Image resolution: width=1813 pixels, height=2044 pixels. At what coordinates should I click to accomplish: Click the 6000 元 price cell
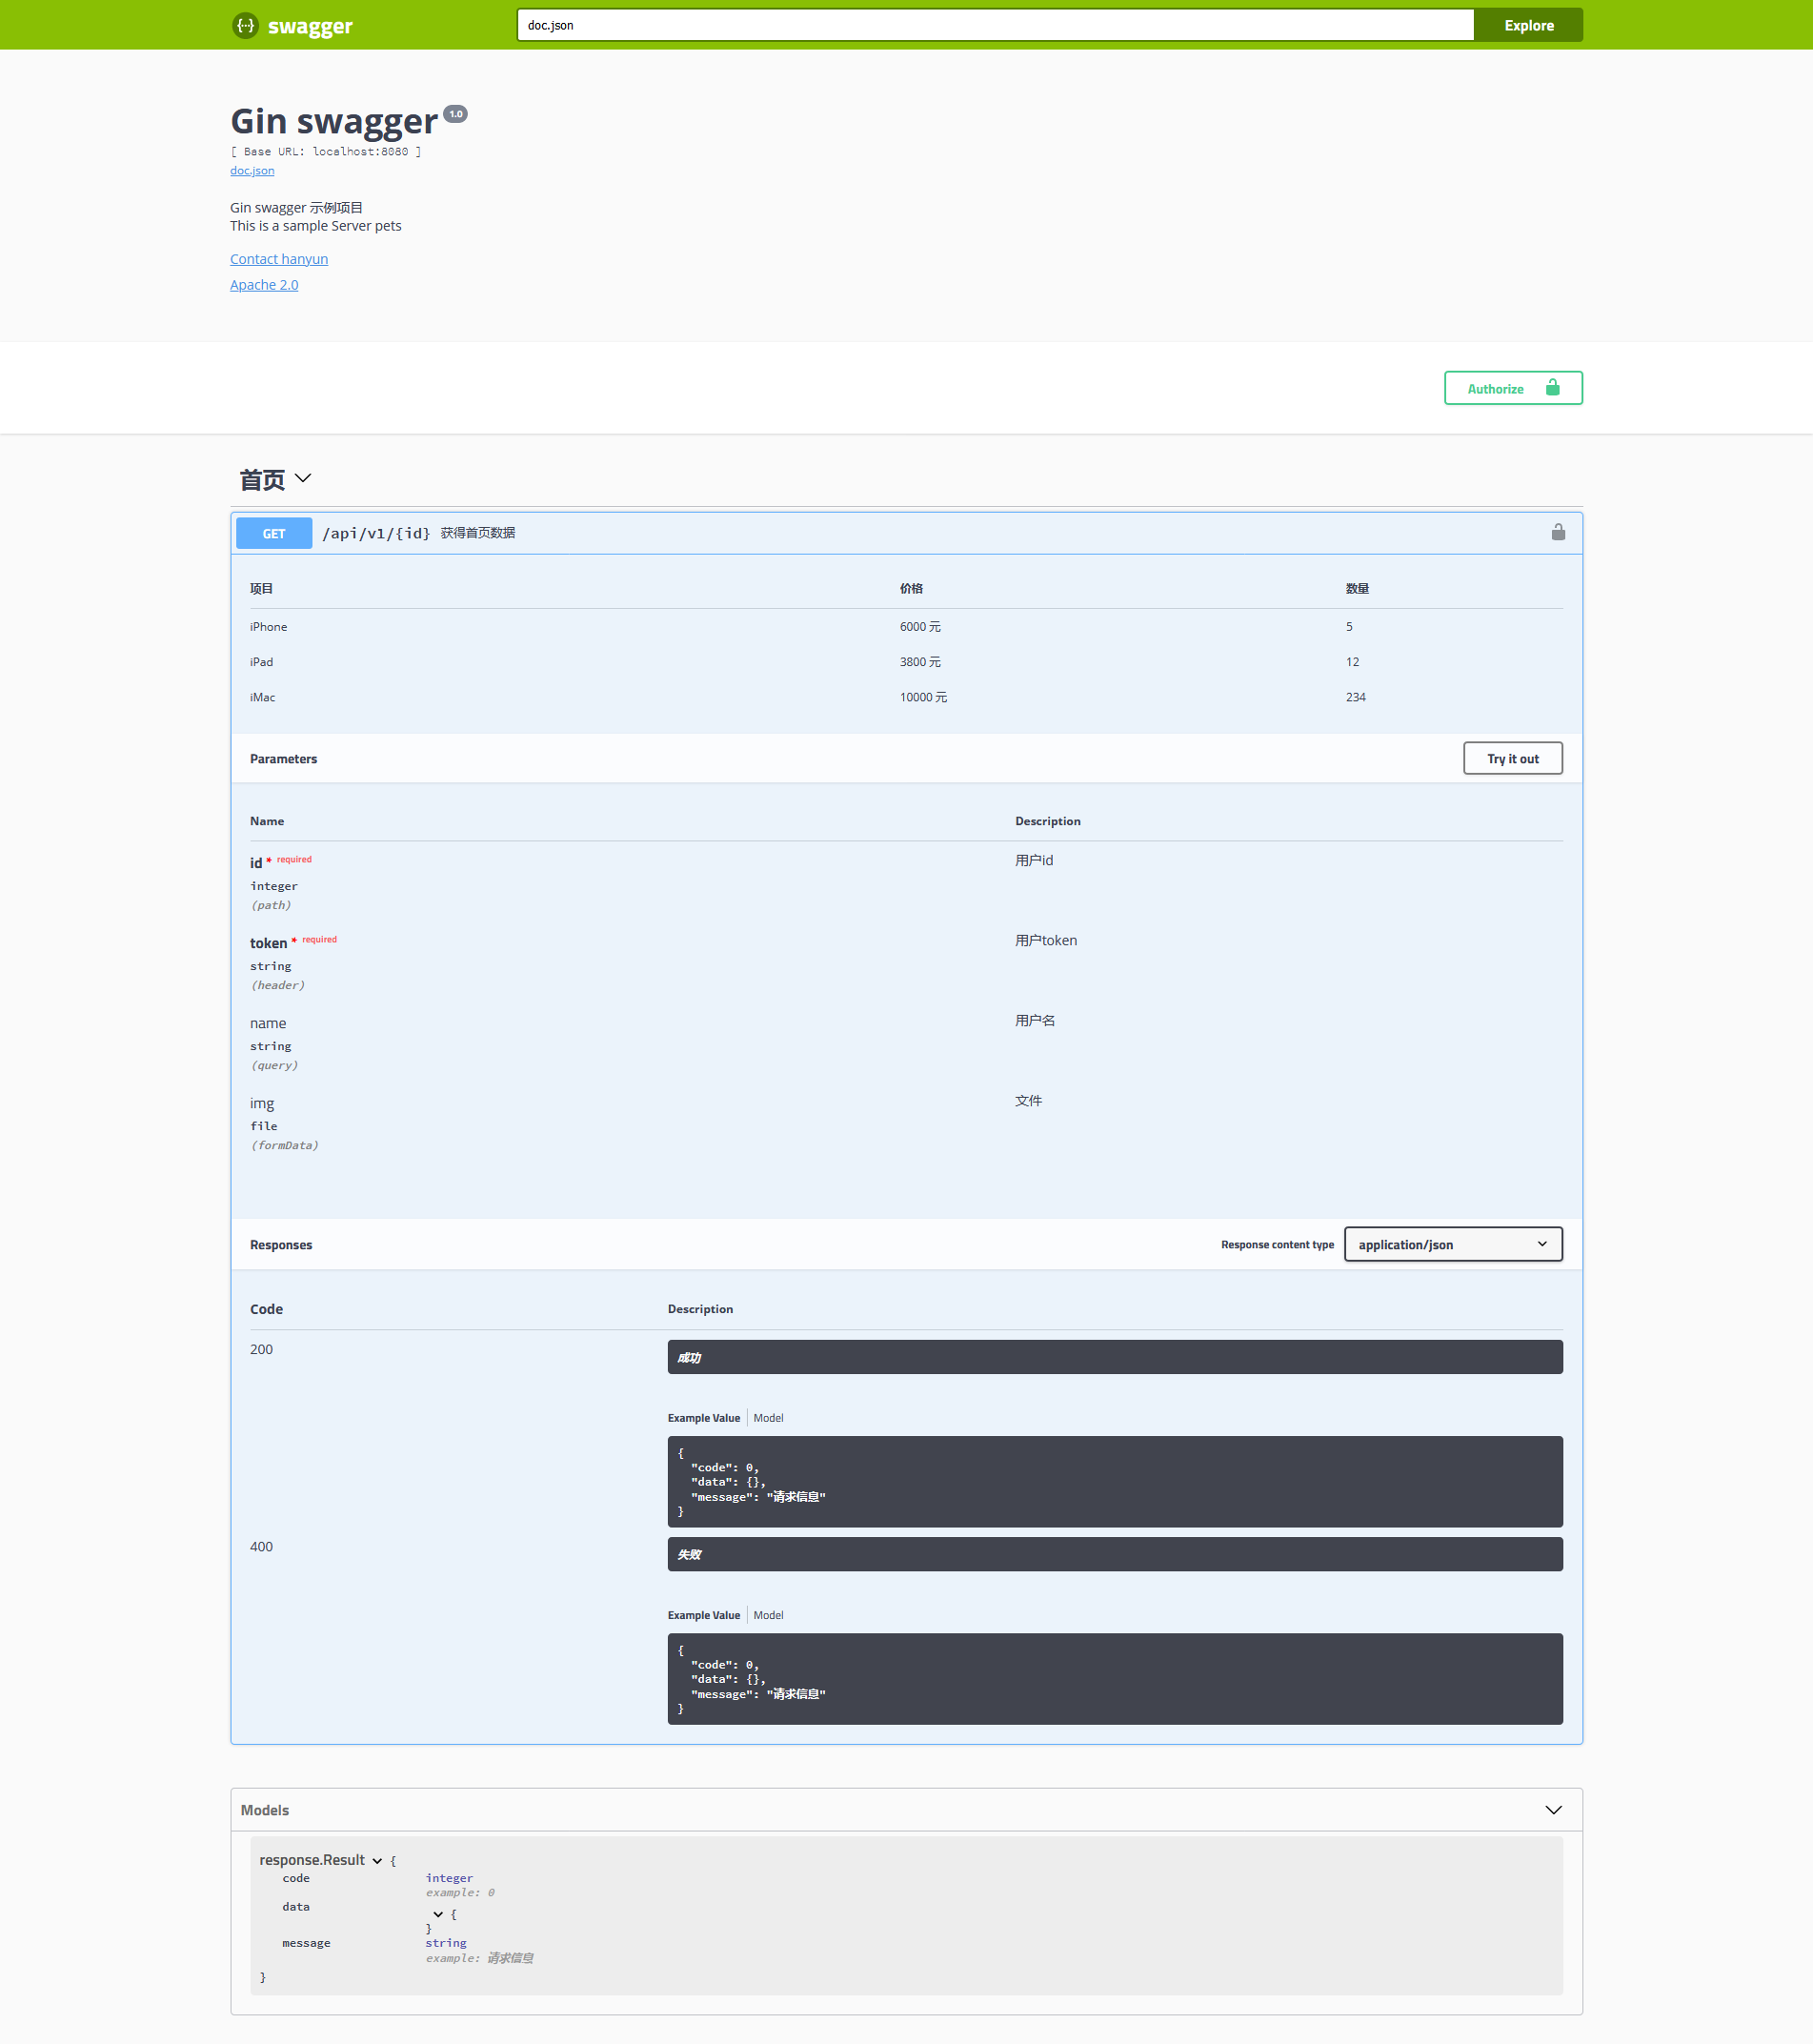(x=920, y=627)
